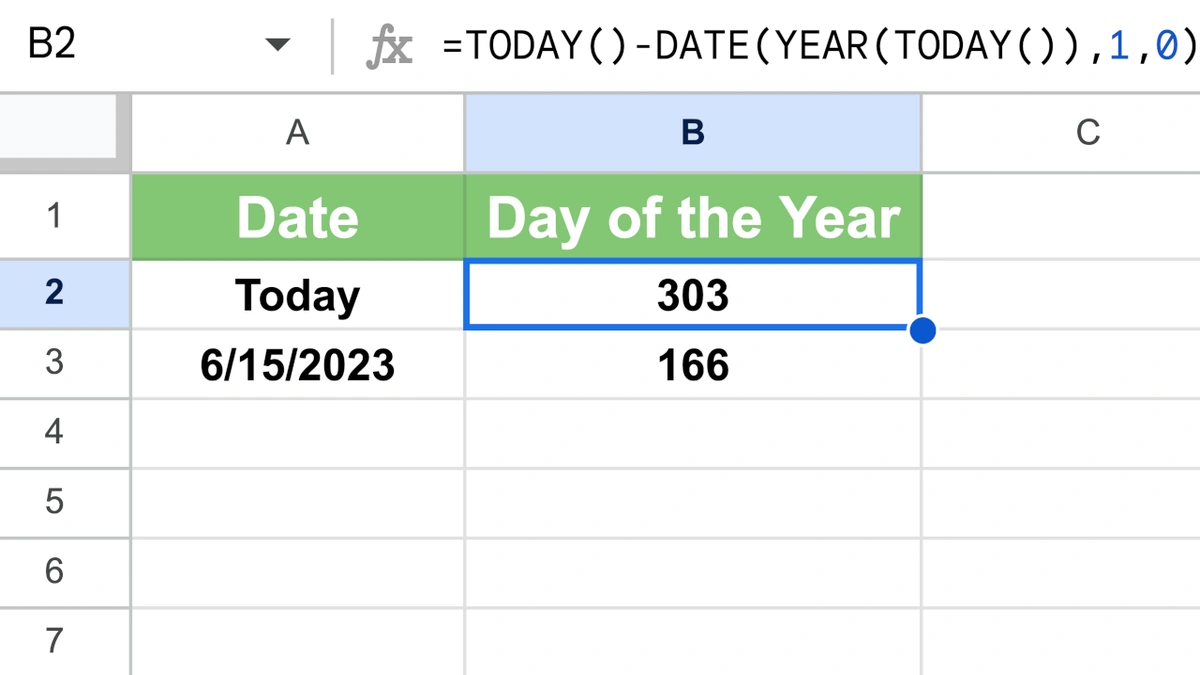Image resolution: width=1200 pixels, height=675 pixels.
Task: Click the select-all corner box
Action: (x=64, y=133)
